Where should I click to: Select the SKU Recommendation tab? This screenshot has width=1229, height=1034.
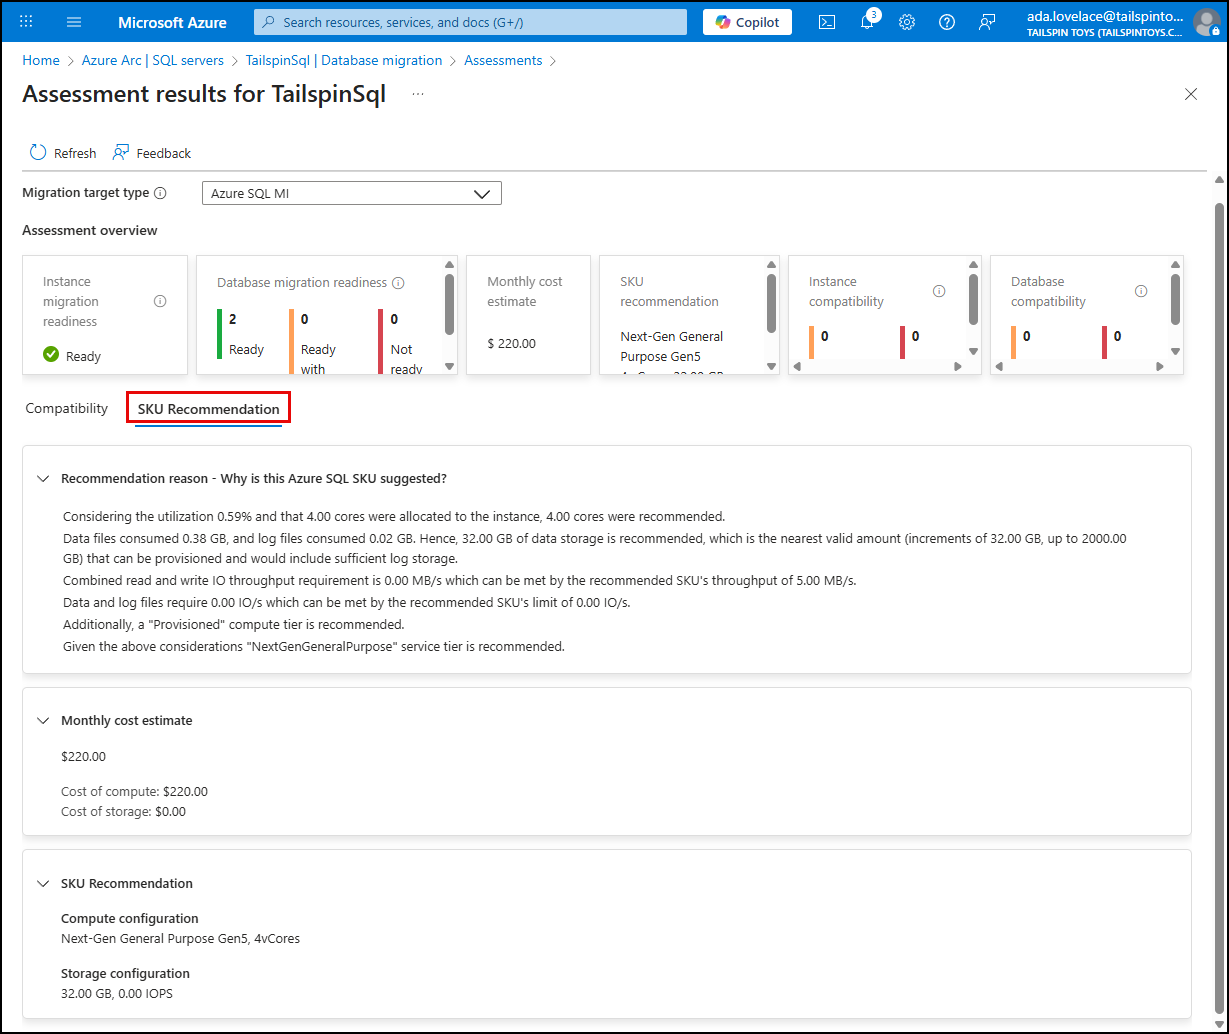coord(208,408)
